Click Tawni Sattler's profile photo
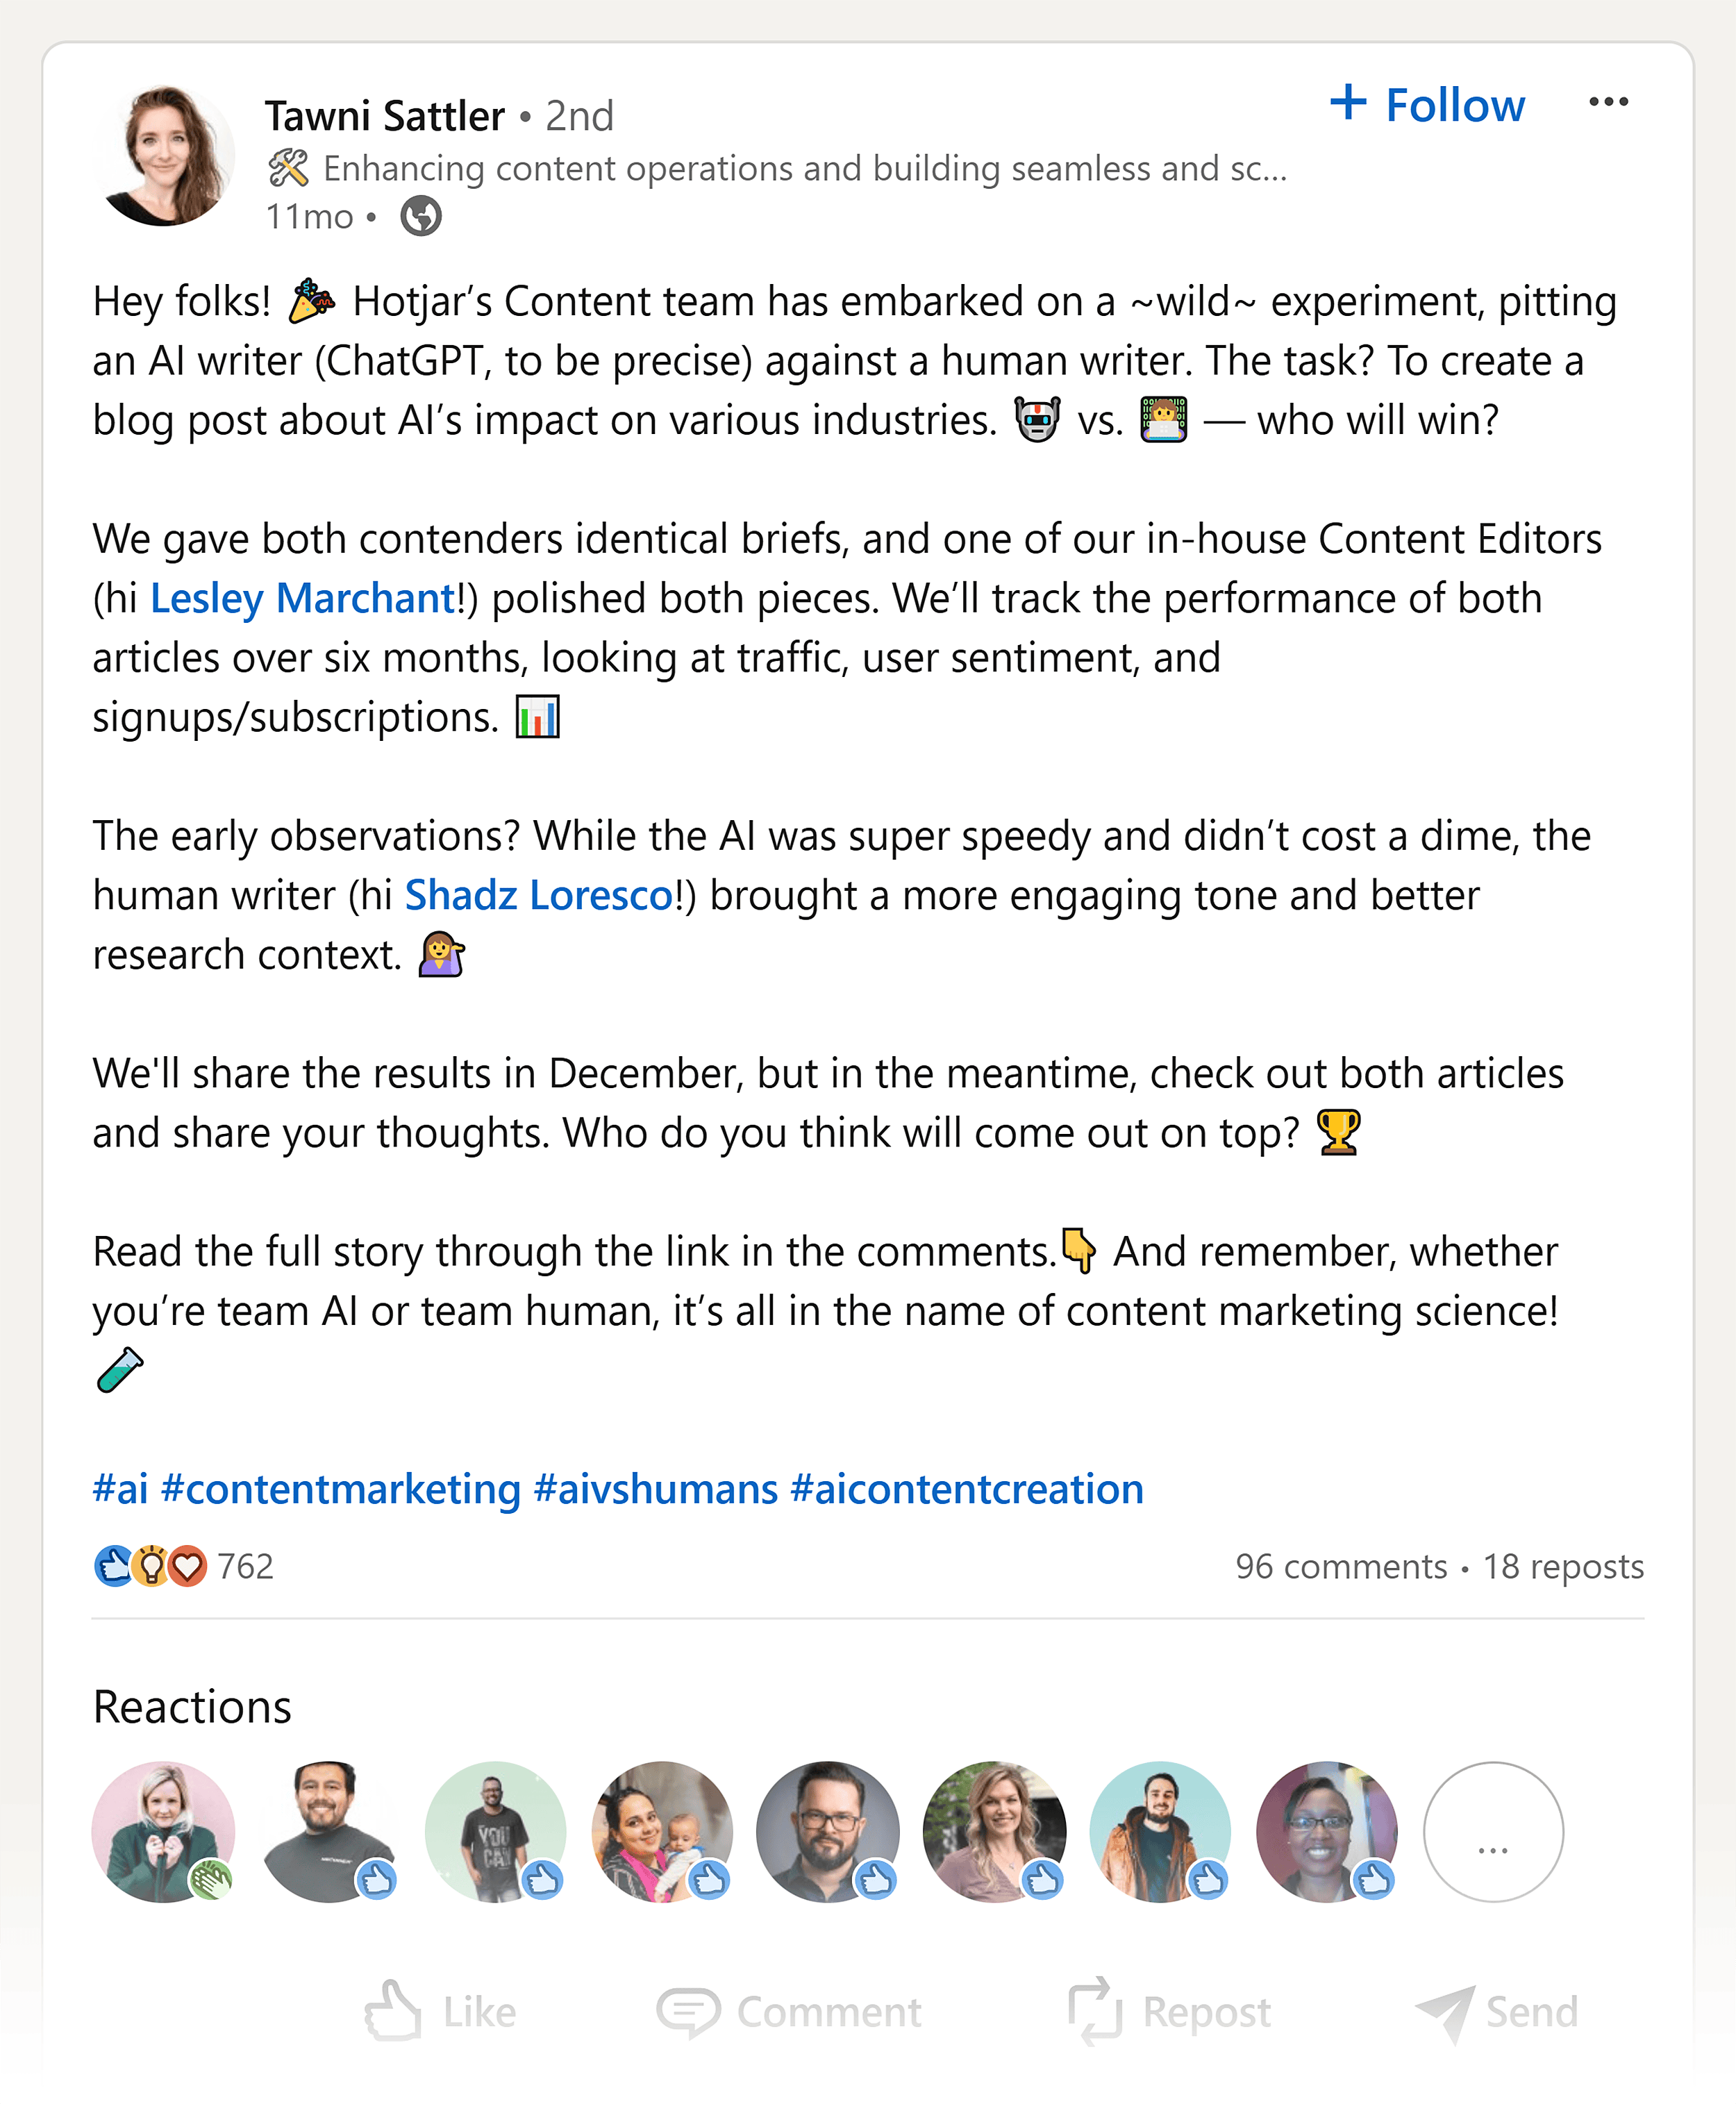Image resolution: width=1736 pixels, height=2104 pixels. (164, 156)
